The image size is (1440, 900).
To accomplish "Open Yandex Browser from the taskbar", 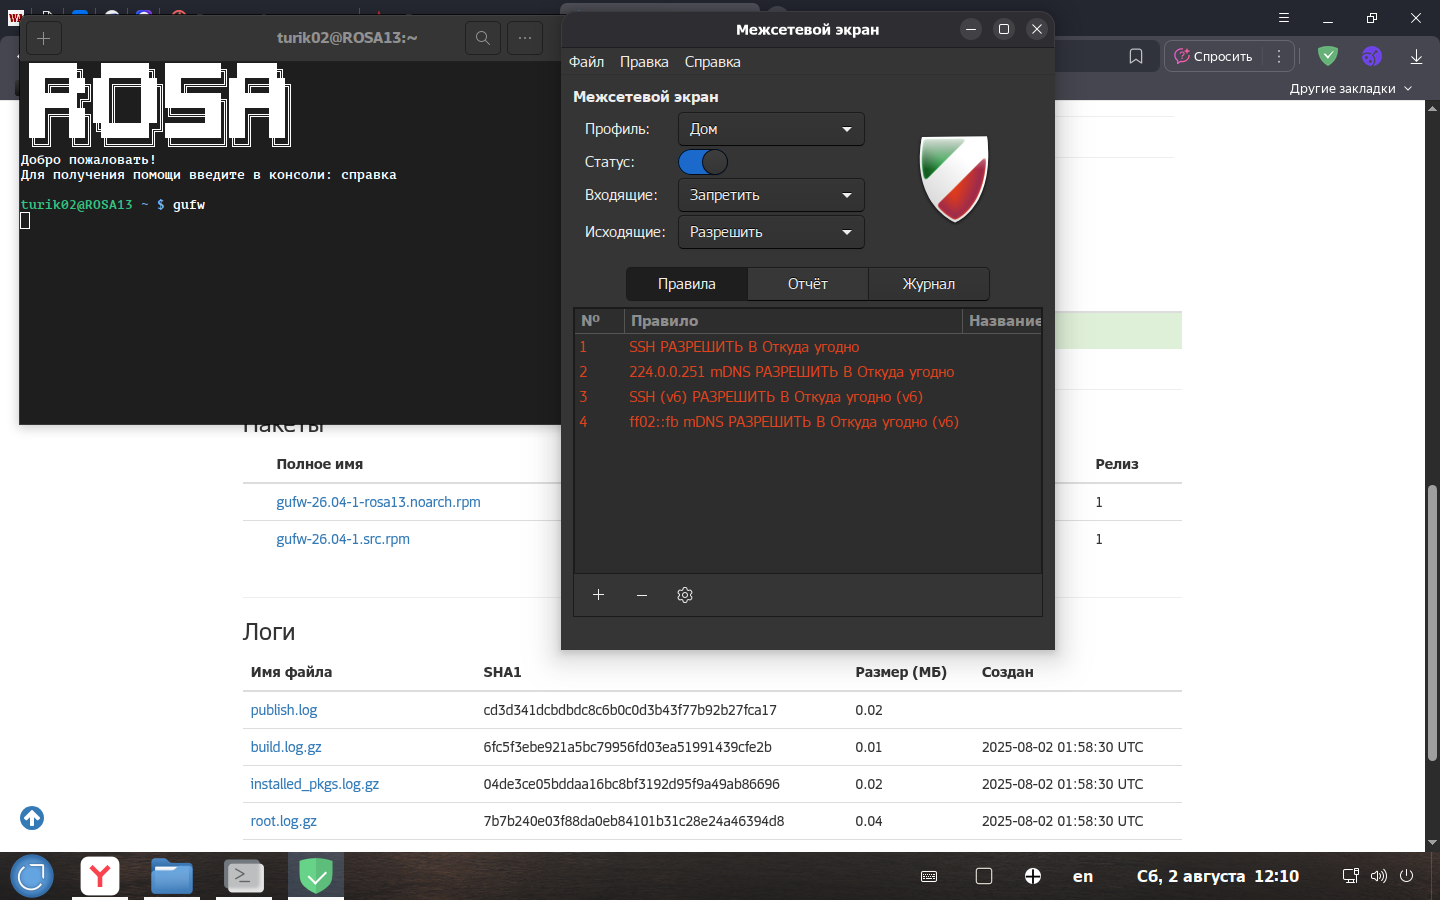I will (100, 876).
